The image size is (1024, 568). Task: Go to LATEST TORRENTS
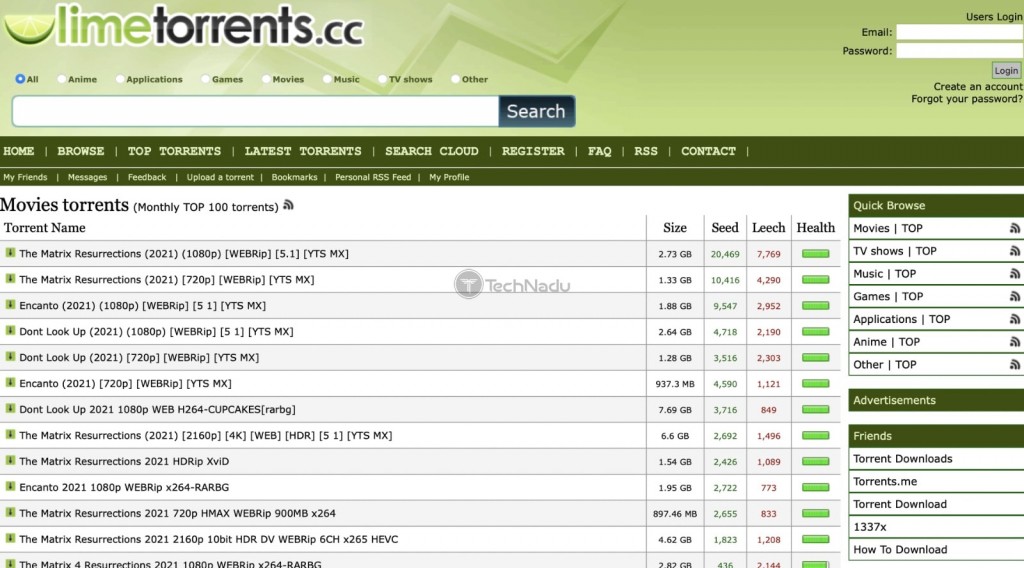coord(303,151)
